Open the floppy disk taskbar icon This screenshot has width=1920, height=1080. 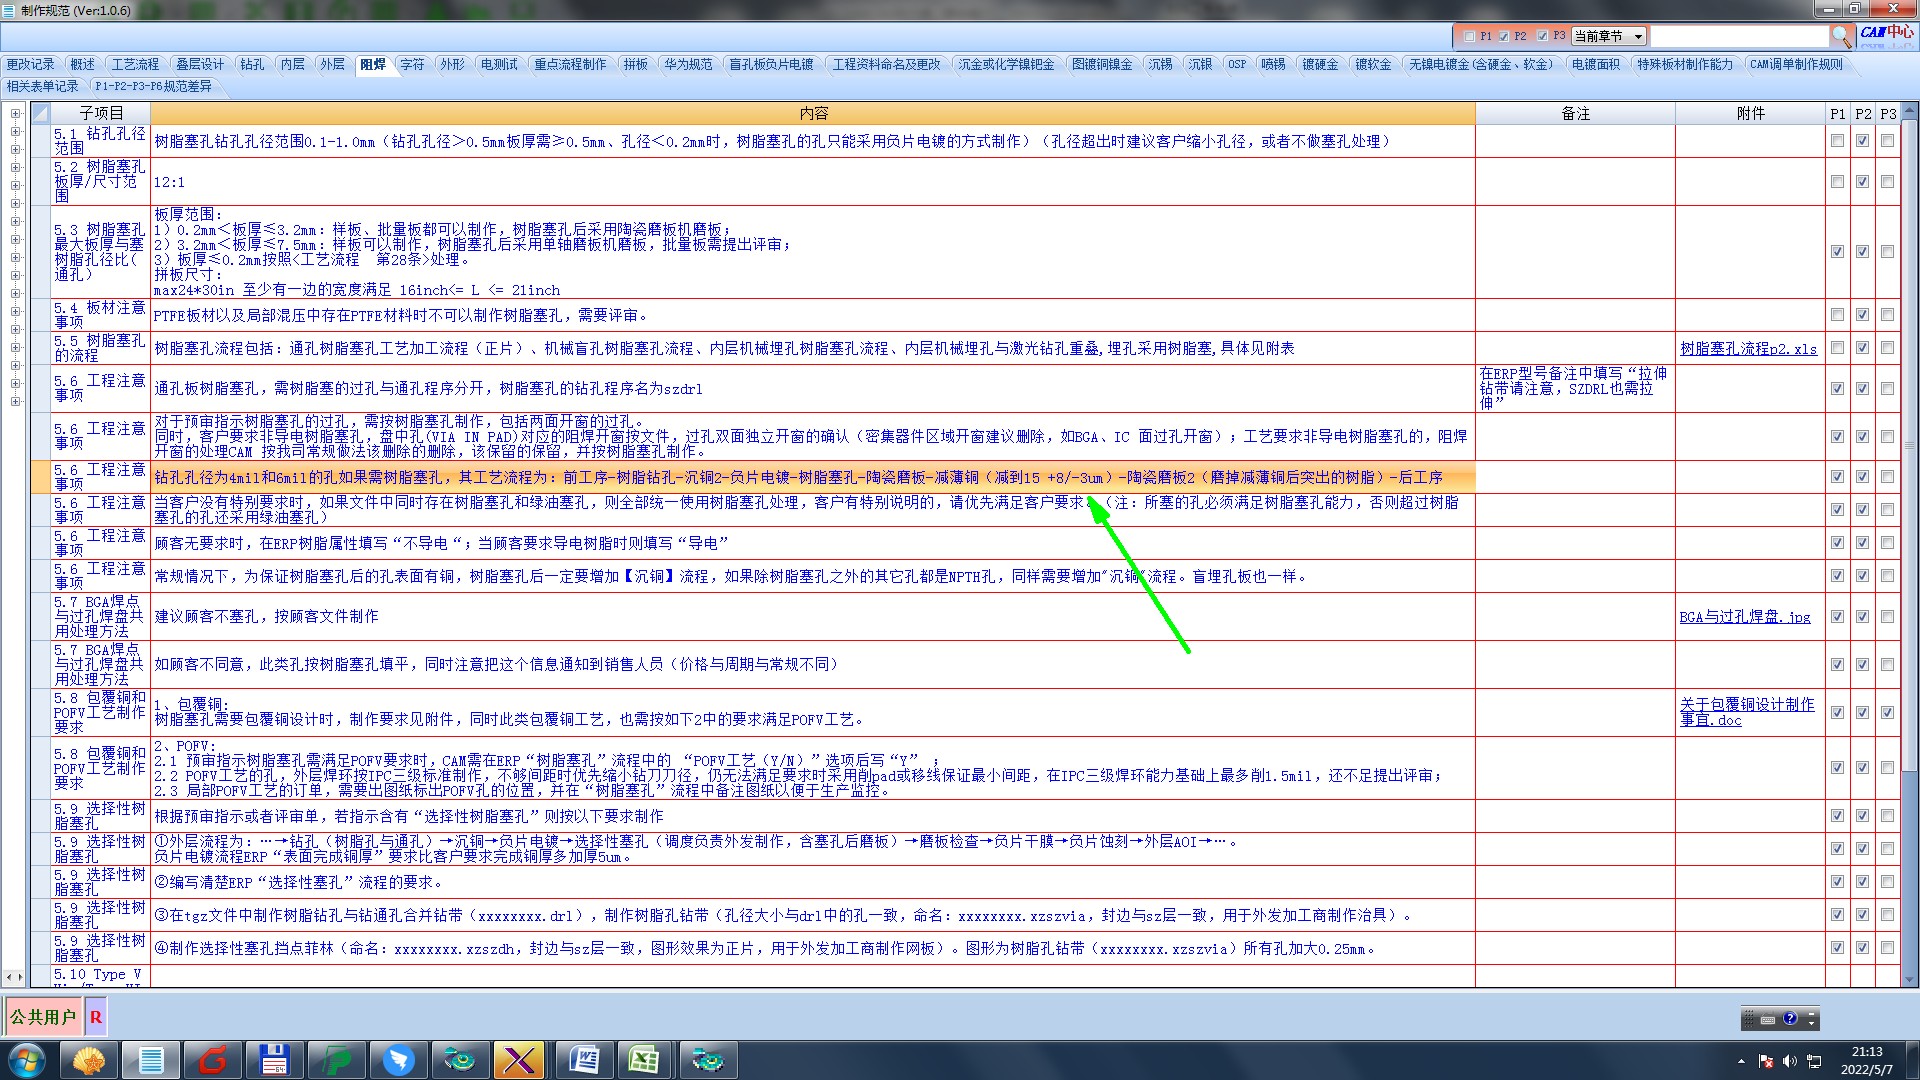tap(274, 1060)
